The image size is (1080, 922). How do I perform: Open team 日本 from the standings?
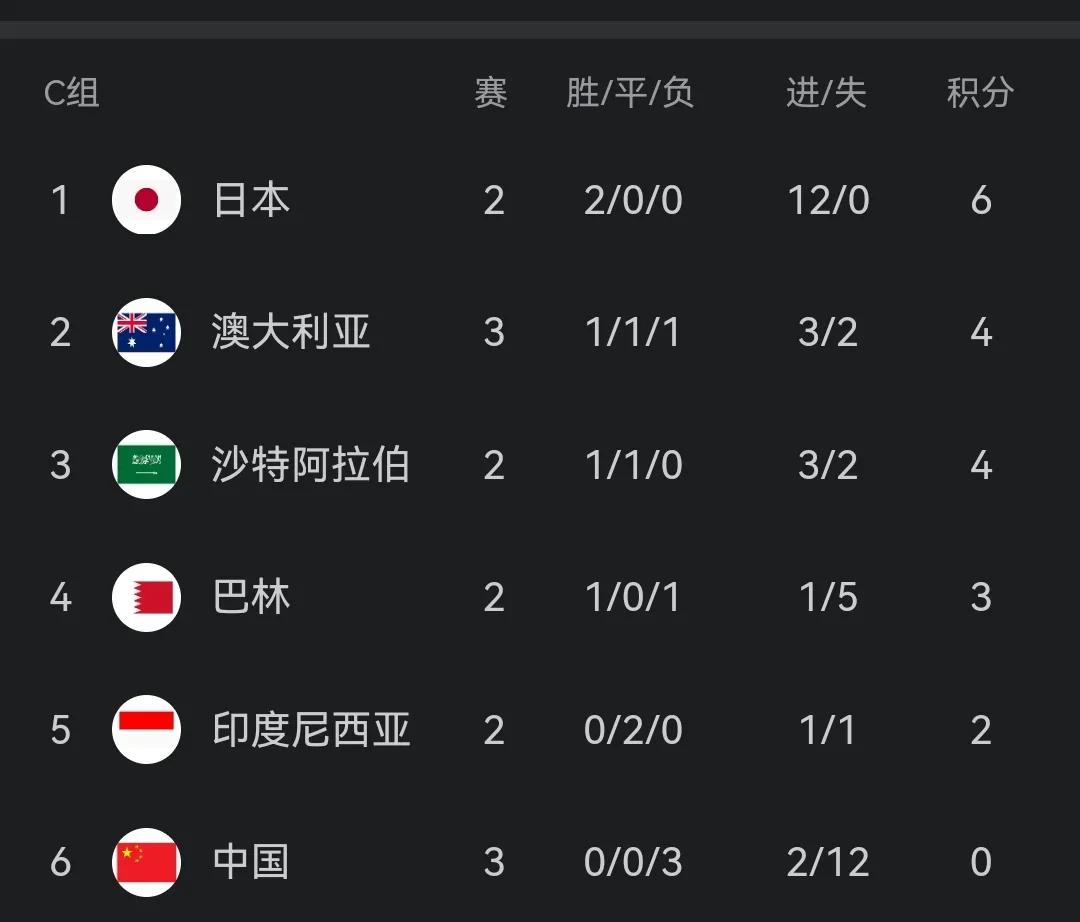point(251,200)
